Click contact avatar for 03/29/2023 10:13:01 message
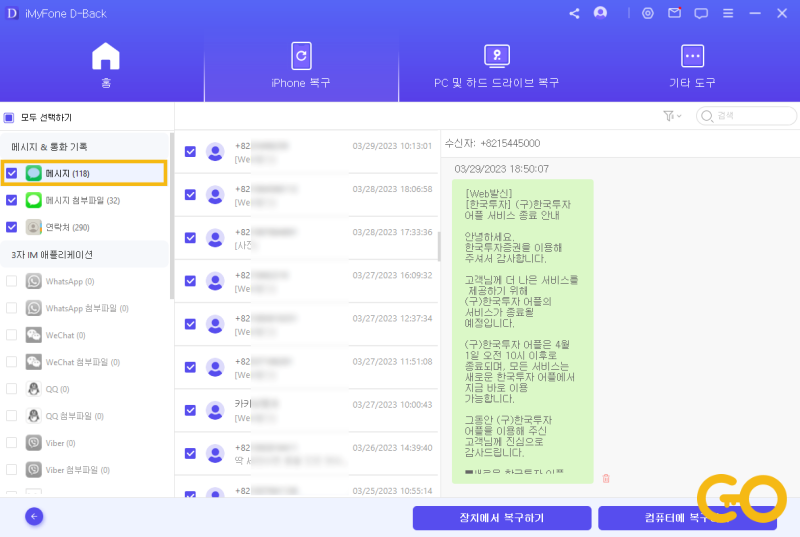The height and width of the screenshot is (537, 800). [215, 151]
